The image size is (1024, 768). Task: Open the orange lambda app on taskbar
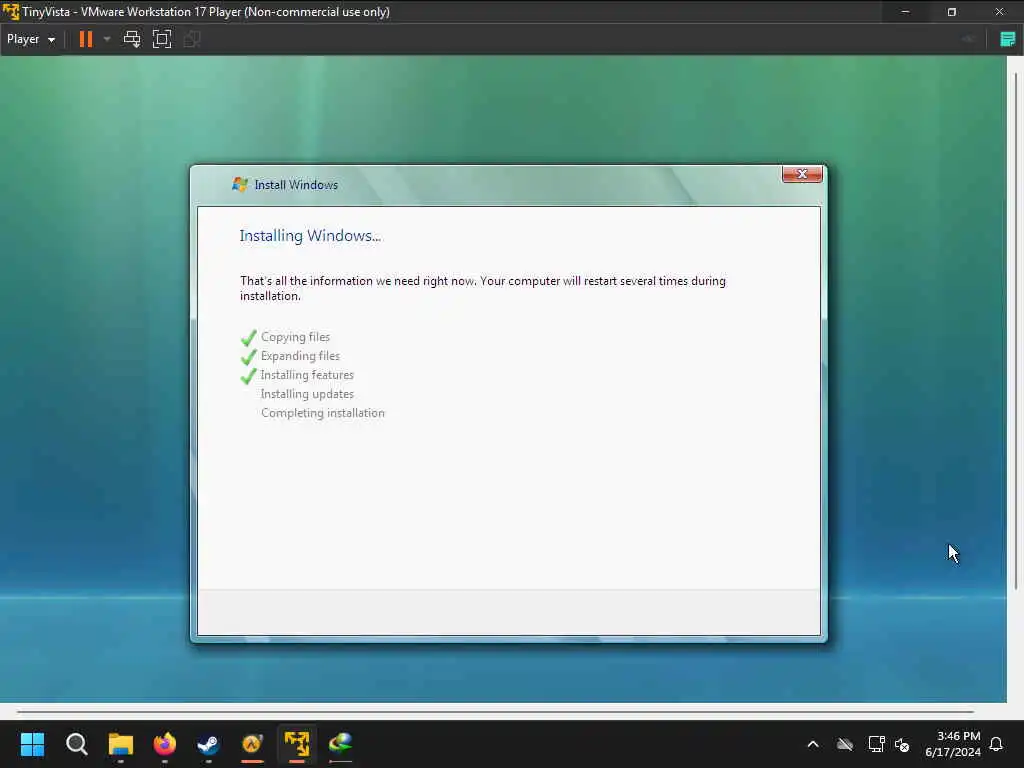(252, 744)
